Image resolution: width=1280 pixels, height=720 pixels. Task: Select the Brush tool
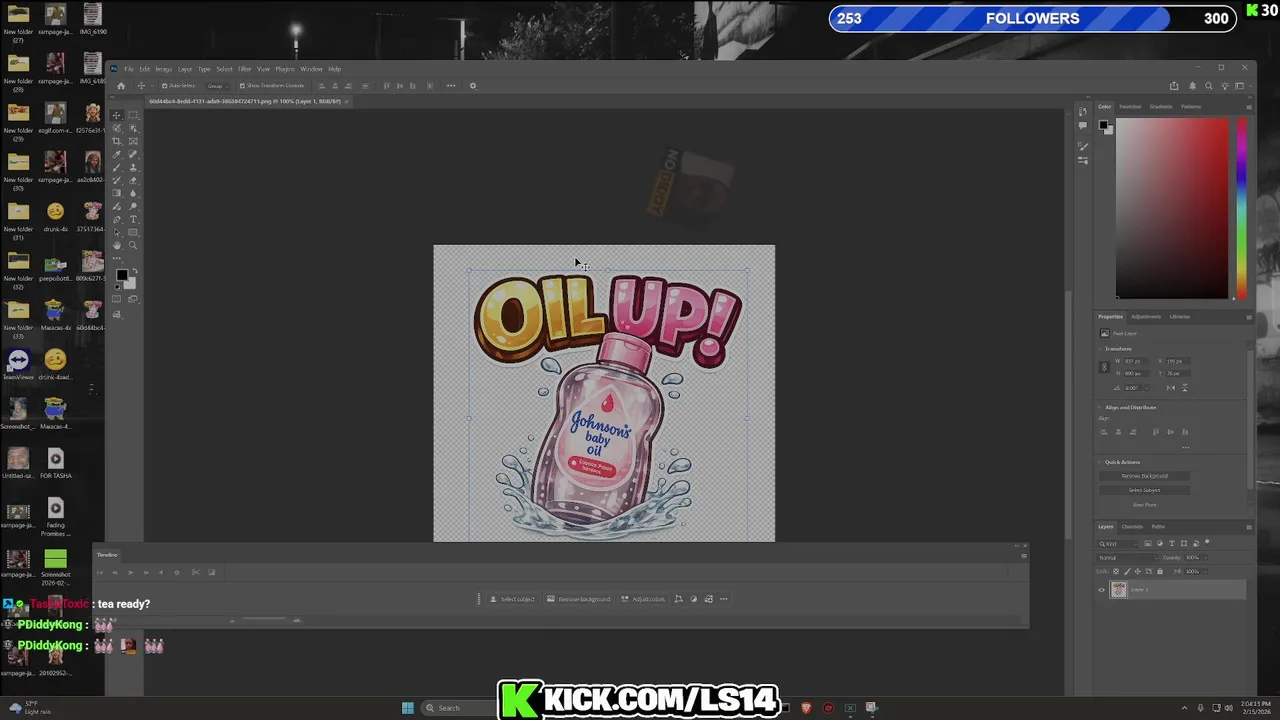click(117, 167)
